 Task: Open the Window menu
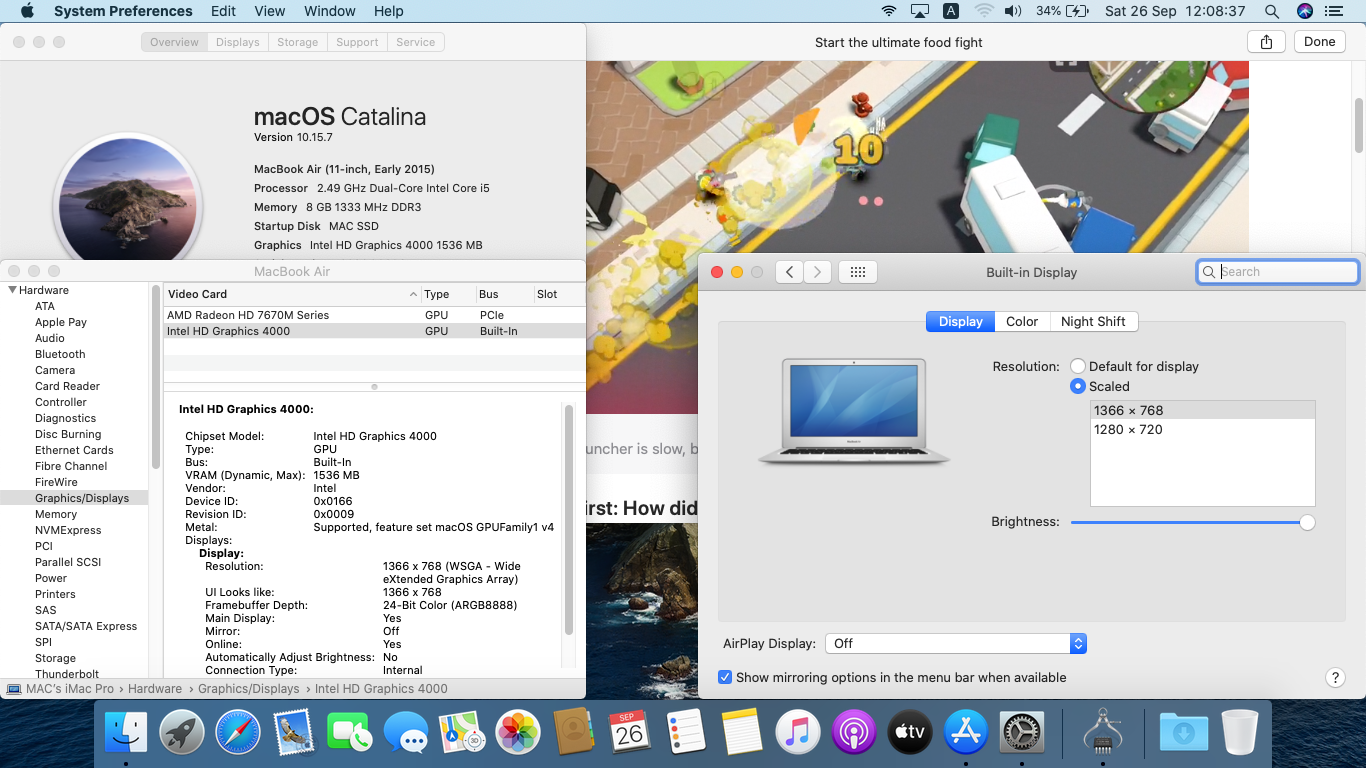point(330,11)
